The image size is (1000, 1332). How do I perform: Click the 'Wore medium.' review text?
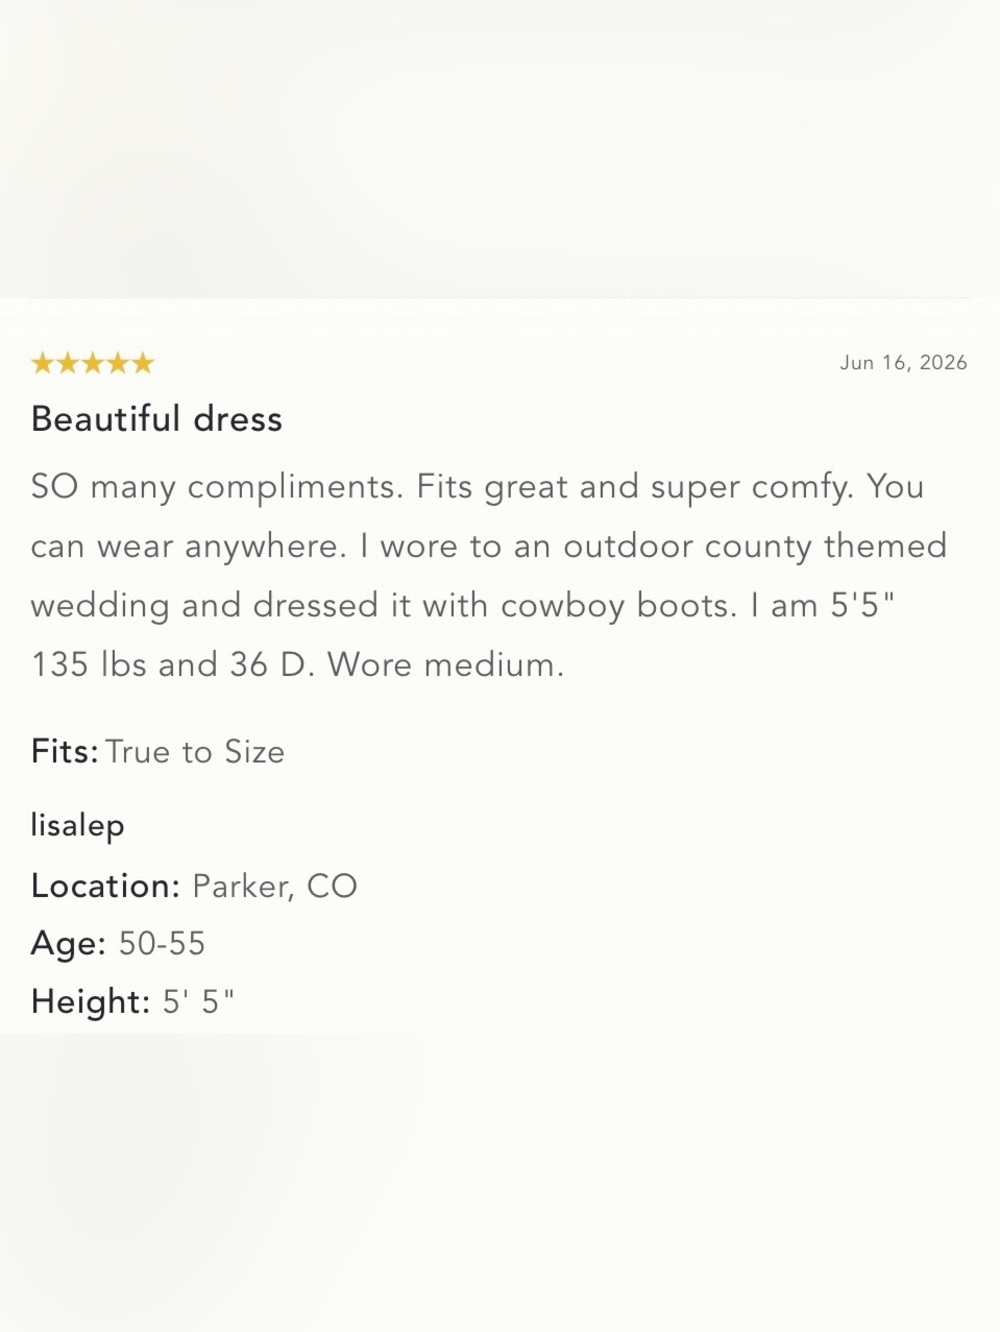coord(446,665)
